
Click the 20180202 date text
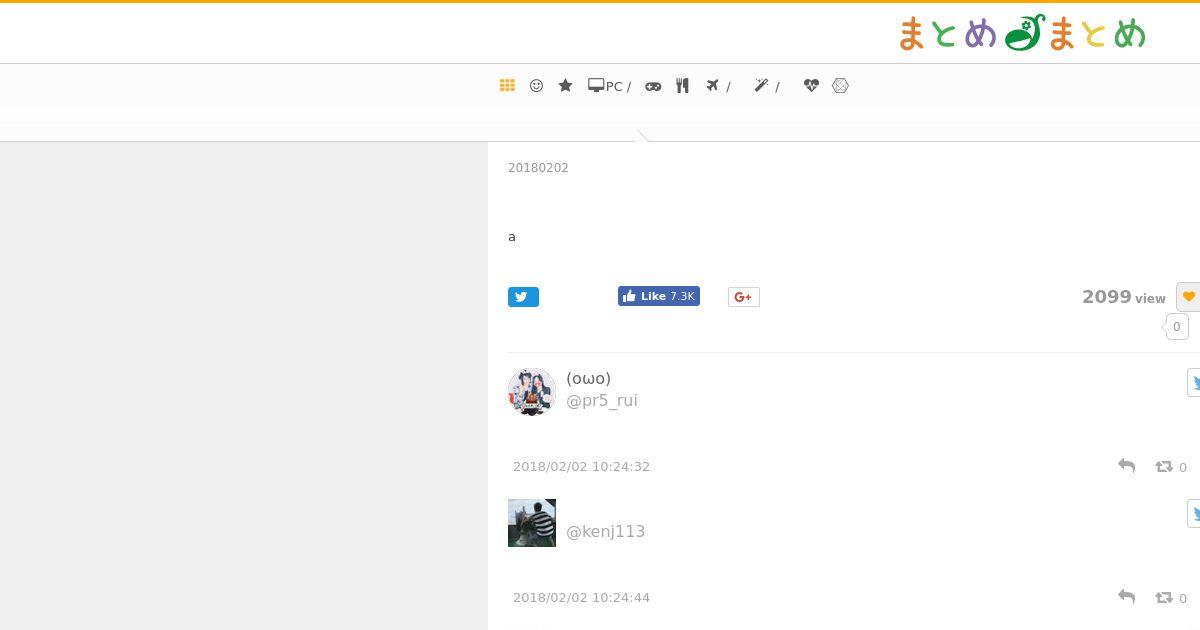pos(538,168)
